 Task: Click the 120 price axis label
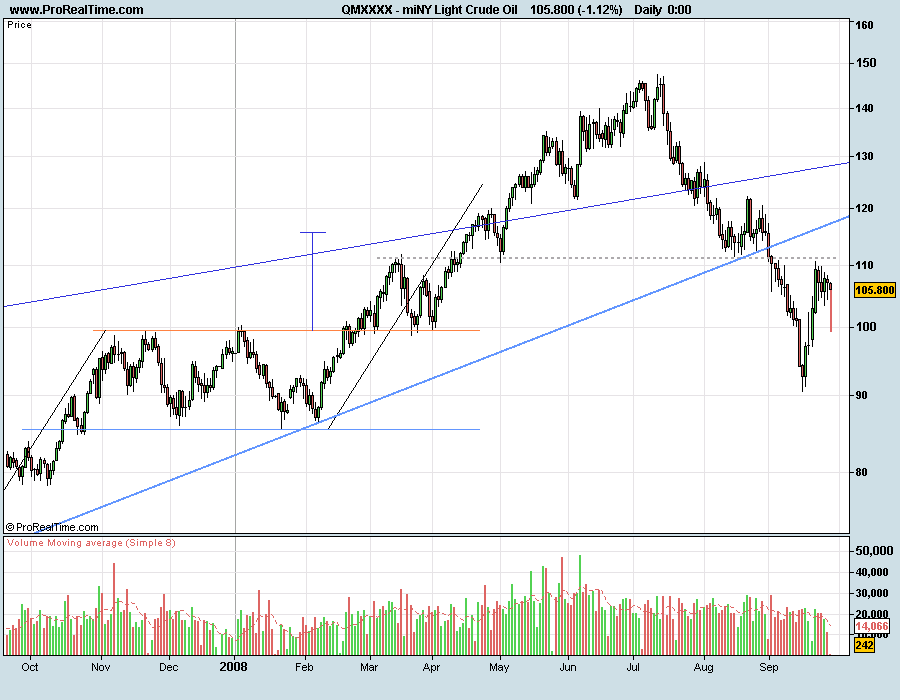pos(864,209)
